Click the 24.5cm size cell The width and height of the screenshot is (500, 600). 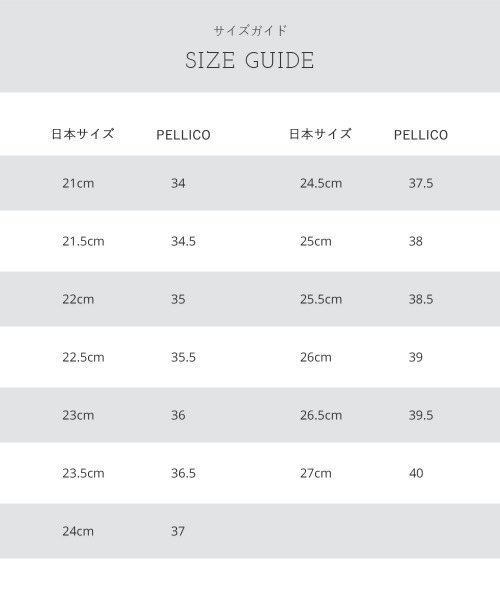tap(321, 183)
